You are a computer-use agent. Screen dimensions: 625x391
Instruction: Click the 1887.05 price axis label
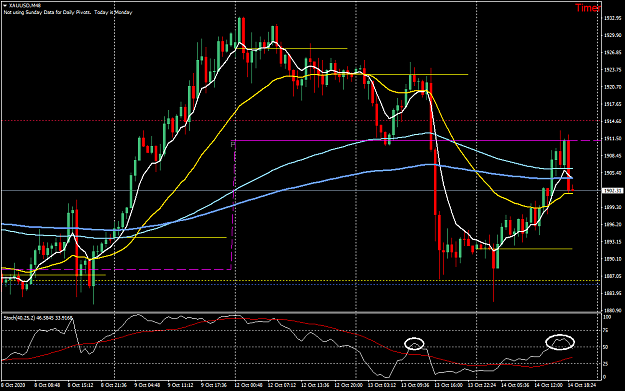[613, 276]
